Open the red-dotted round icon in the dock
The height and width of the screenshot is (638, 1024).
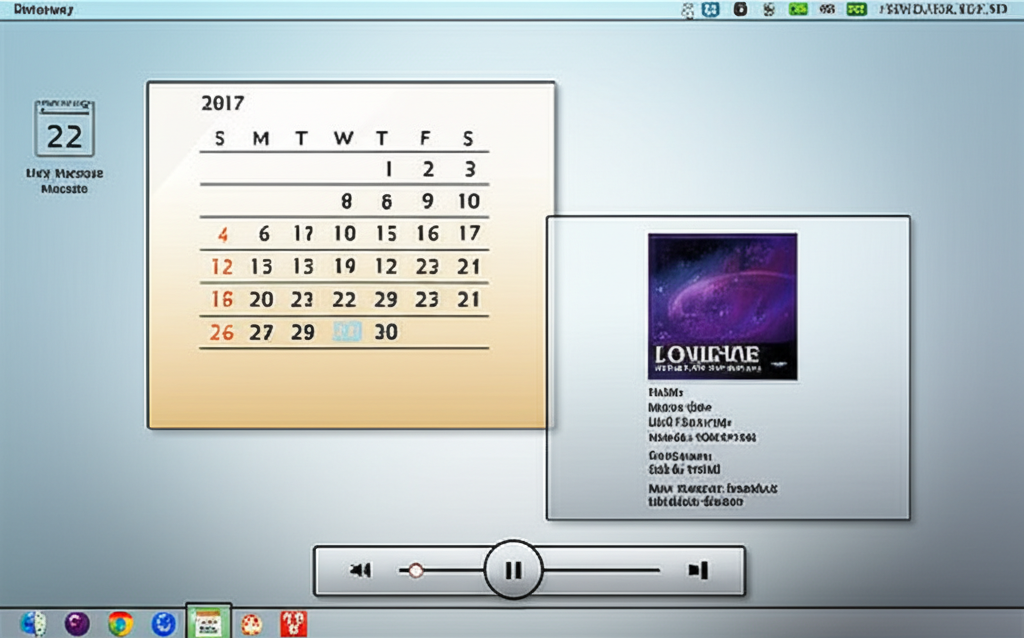point(251,624)
